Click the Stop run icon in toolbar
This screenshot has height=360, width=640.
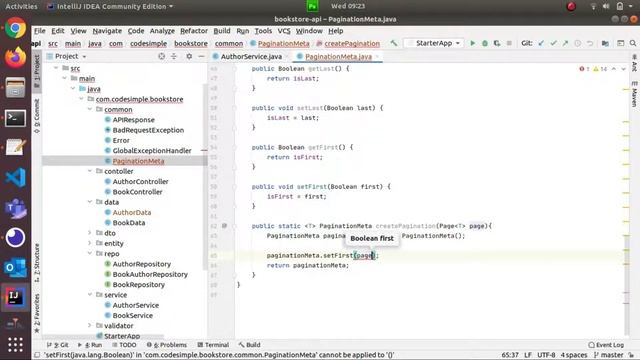pyautogui.click(x=509, y=43)
